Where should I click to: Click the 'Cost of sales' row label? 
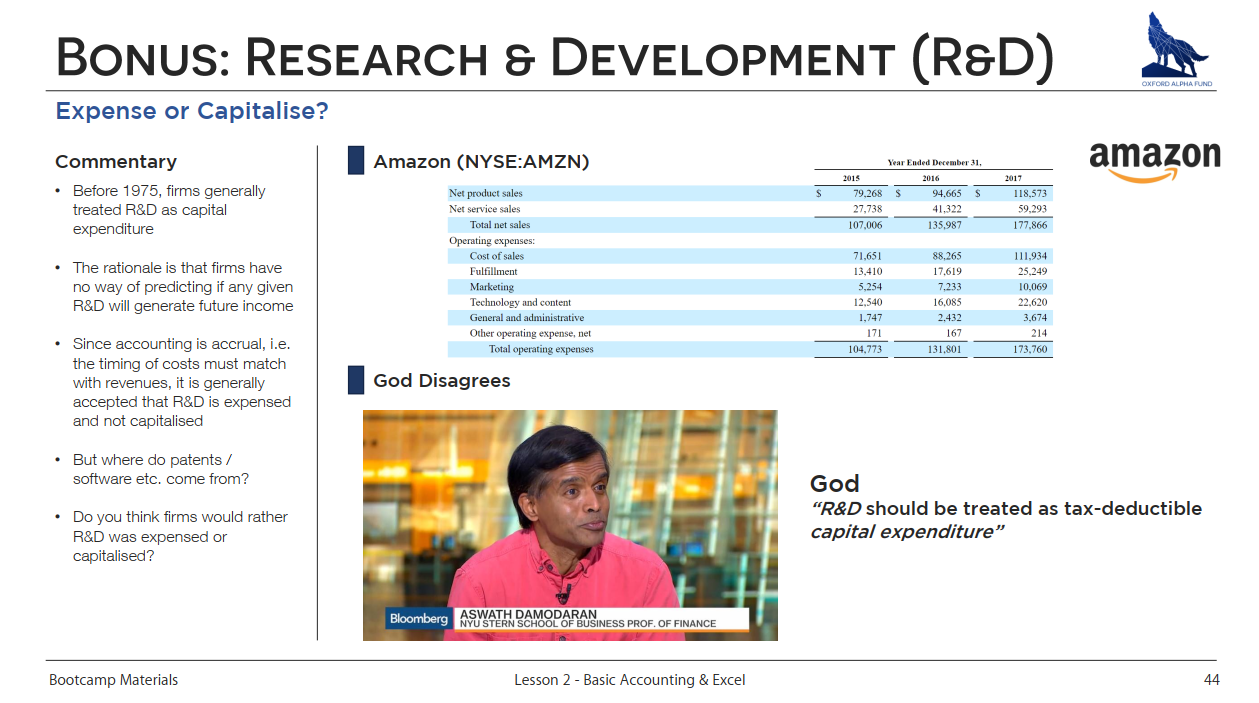tap(497, 256)
